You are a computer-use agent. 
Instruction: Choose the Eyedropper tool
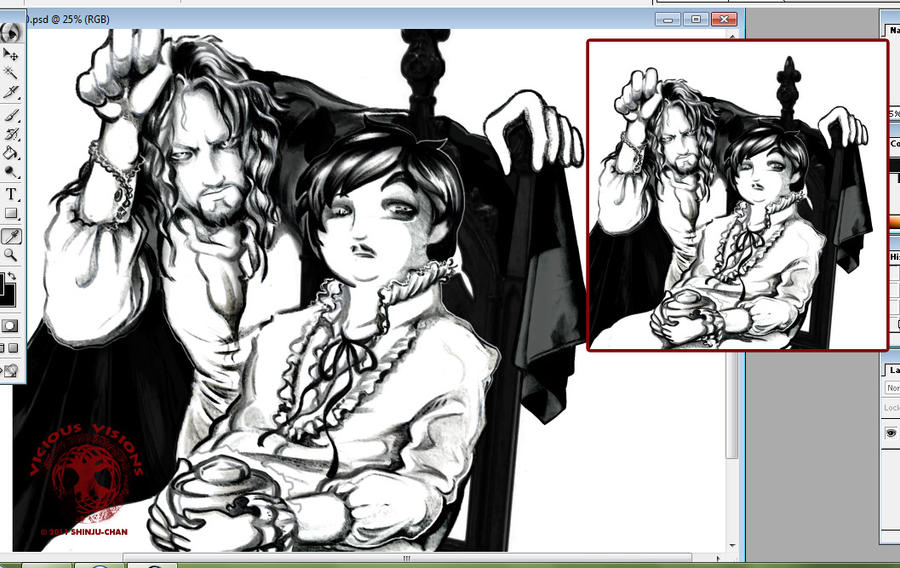[11, 236]
